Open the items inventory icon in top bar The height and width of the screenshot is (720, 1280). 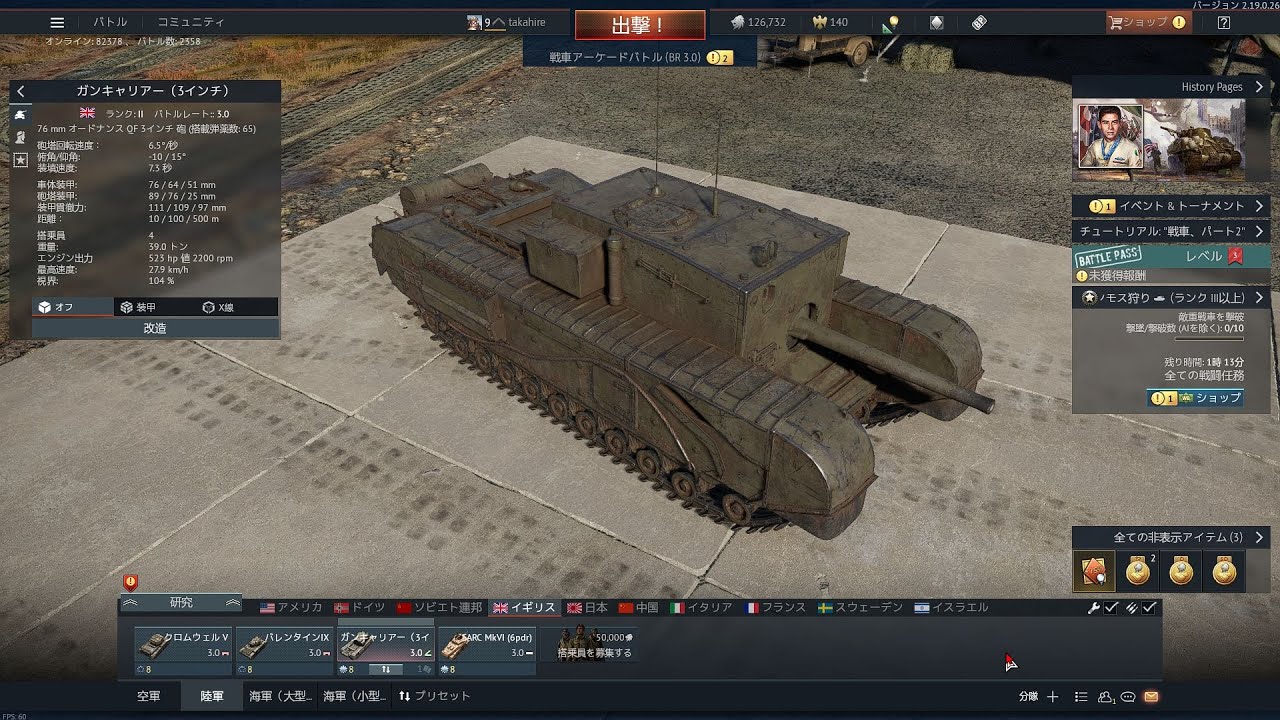coord(937,22)
